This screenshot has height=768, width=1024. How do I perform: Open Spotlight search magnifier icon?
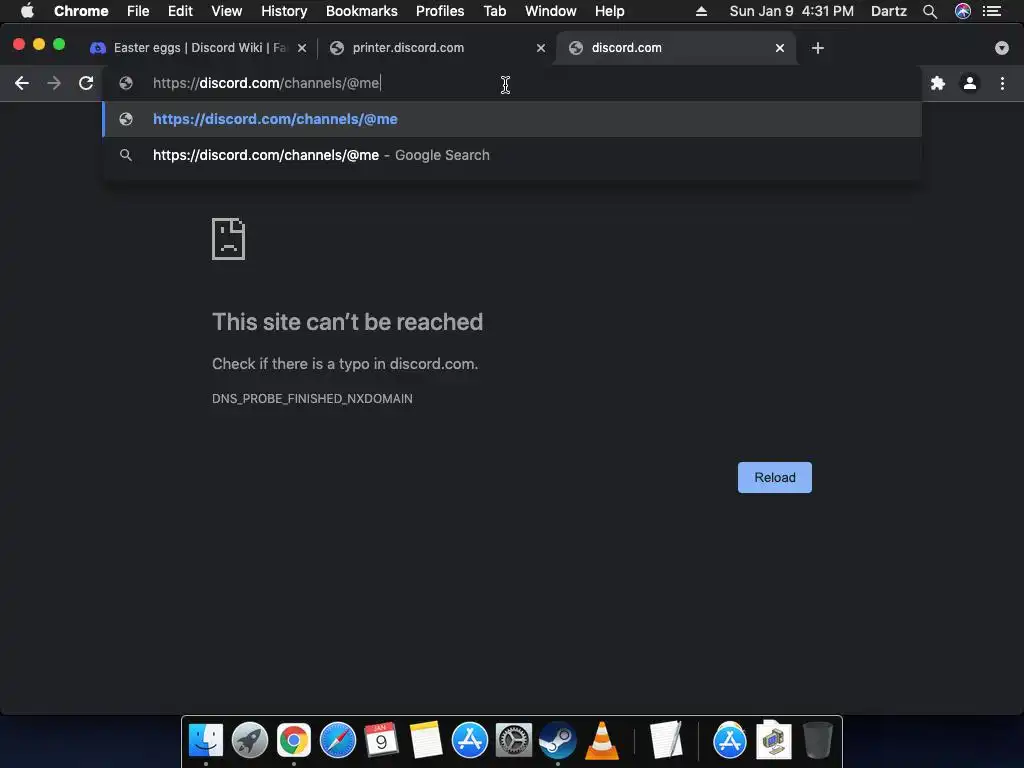930,11
